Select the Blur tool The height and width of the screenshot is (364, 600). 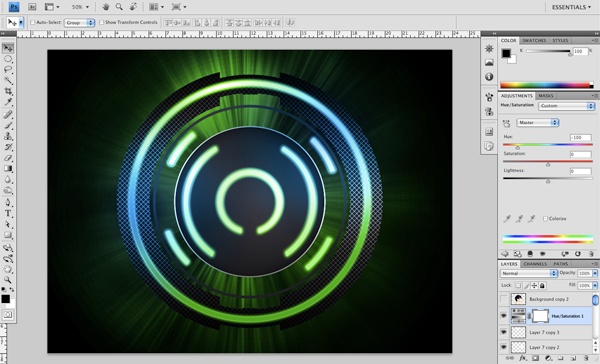(x=8, y=179)
